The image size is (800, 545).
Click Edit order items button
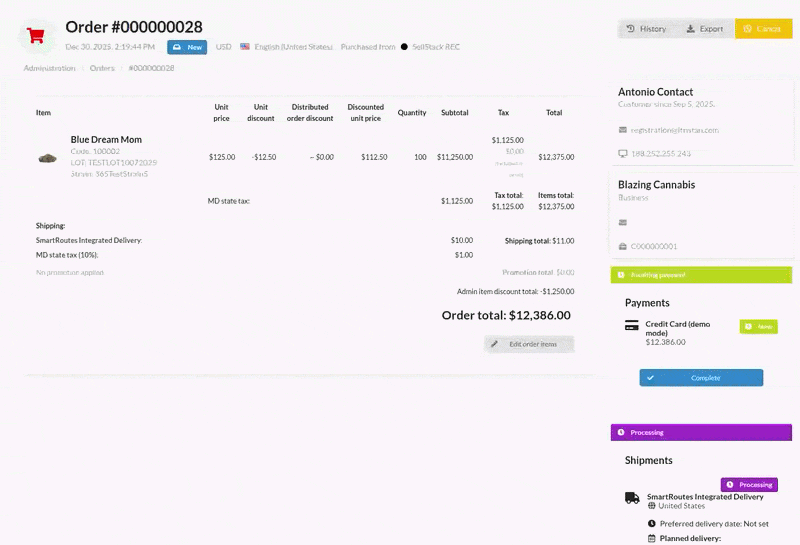[x=529, y=344]
